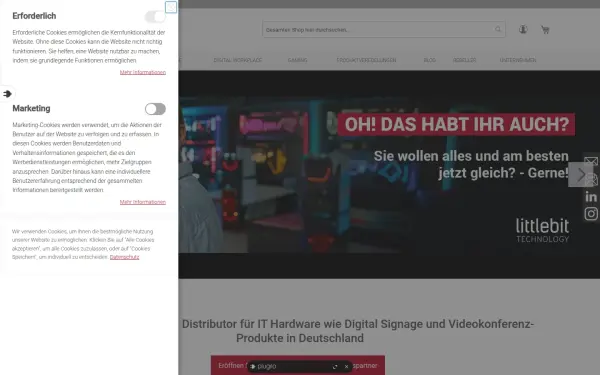Open the shopping cart icon

(x=545, y=29)
